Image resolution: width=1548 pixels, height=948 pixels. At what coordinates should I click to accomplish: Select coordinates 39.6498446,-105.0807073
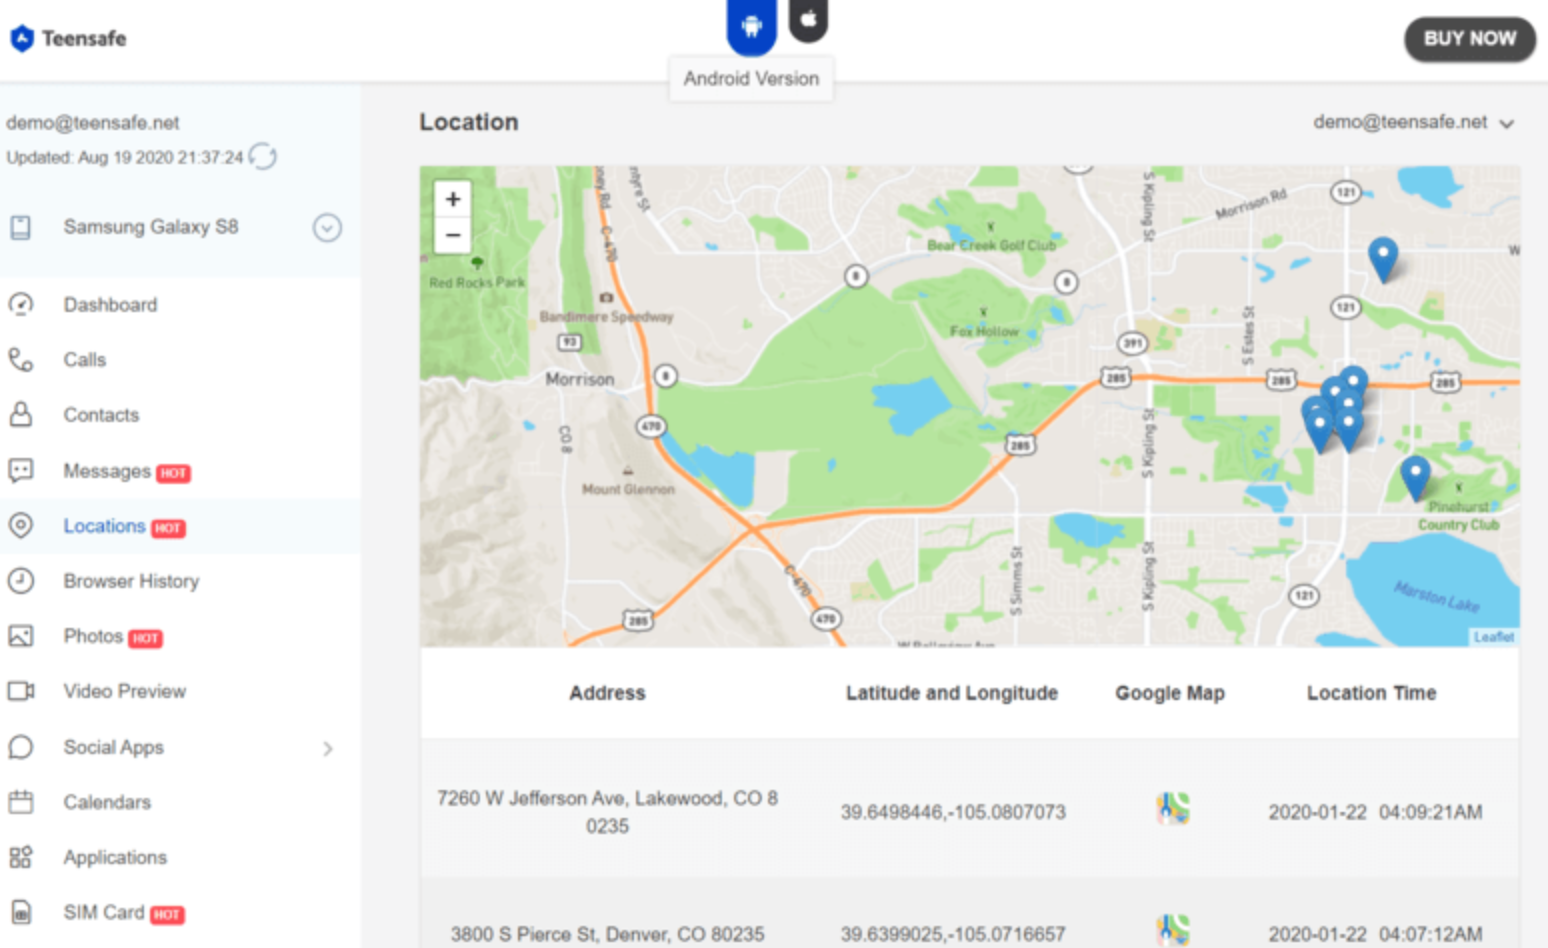coord(953,812)
